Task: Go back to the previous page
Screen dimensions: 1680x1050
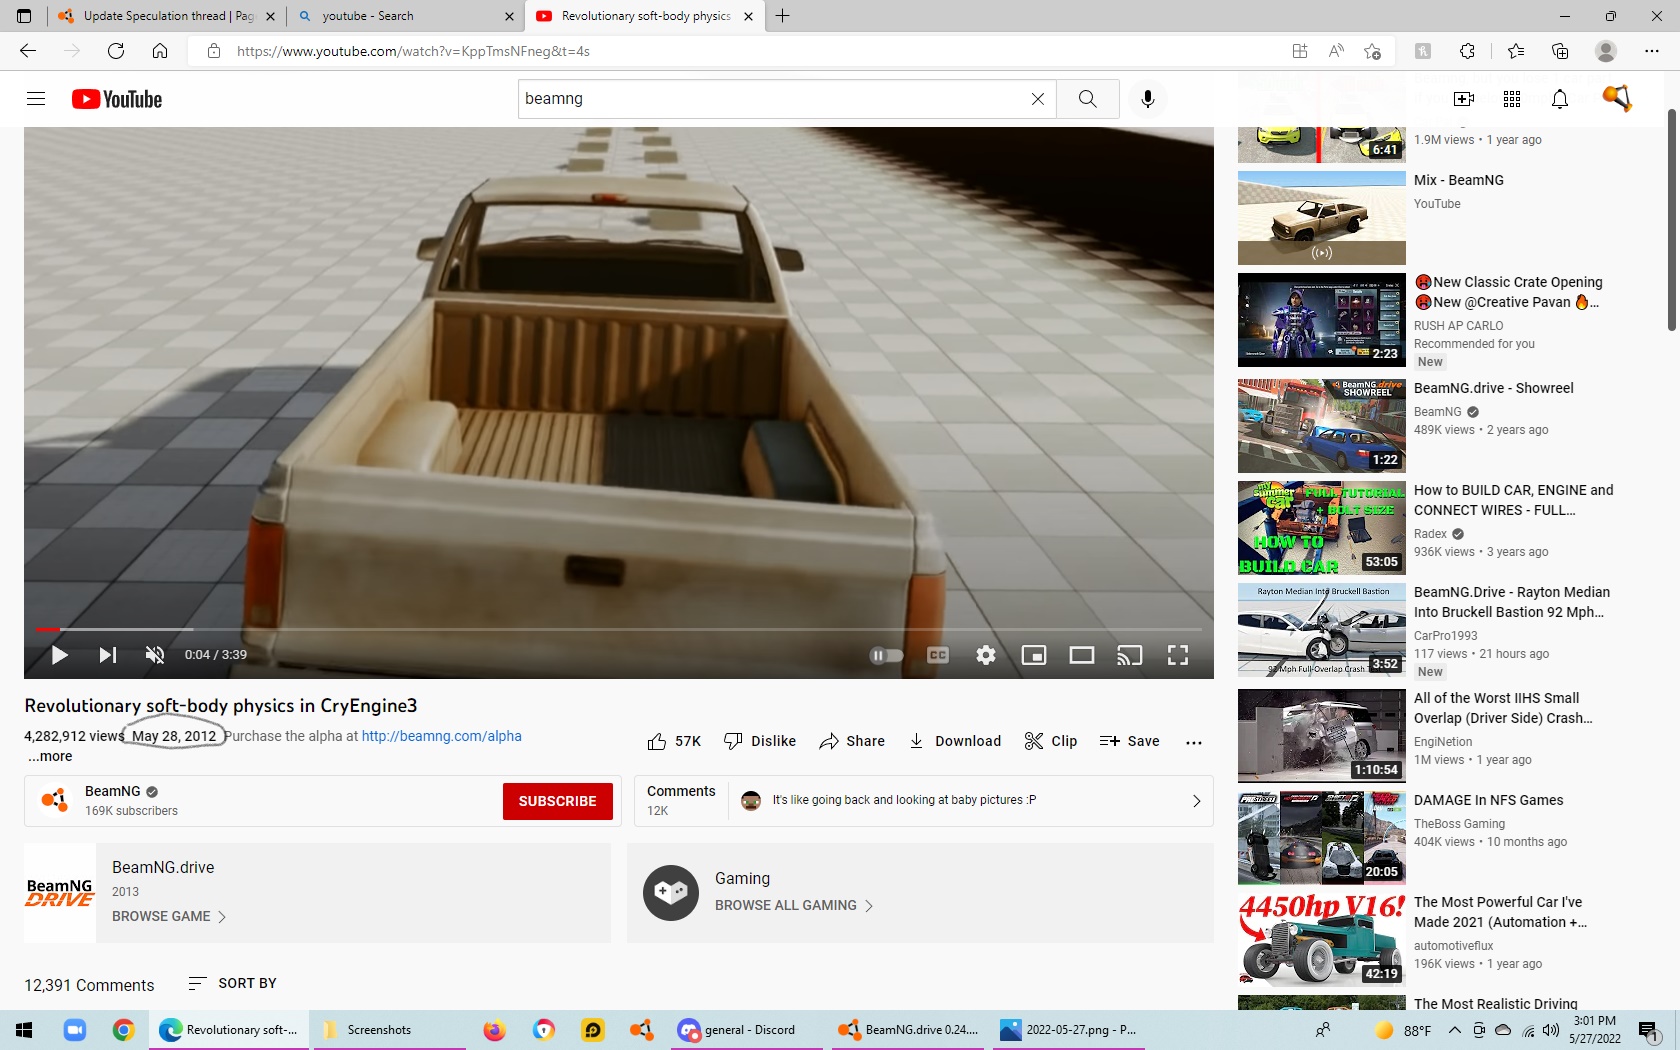Action: point(28,51)
